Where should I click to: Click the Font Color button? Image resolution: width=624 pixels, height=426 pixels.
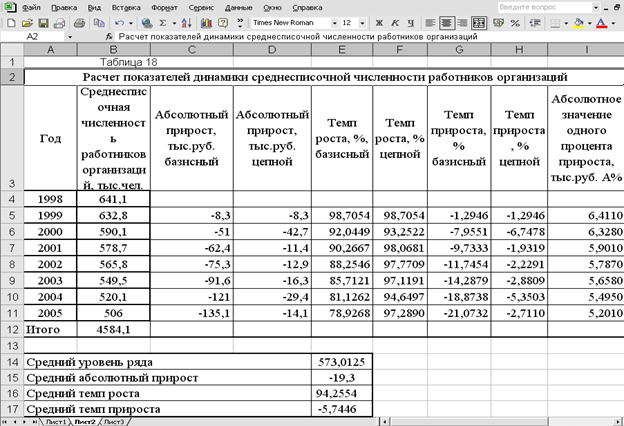(598, 21)
